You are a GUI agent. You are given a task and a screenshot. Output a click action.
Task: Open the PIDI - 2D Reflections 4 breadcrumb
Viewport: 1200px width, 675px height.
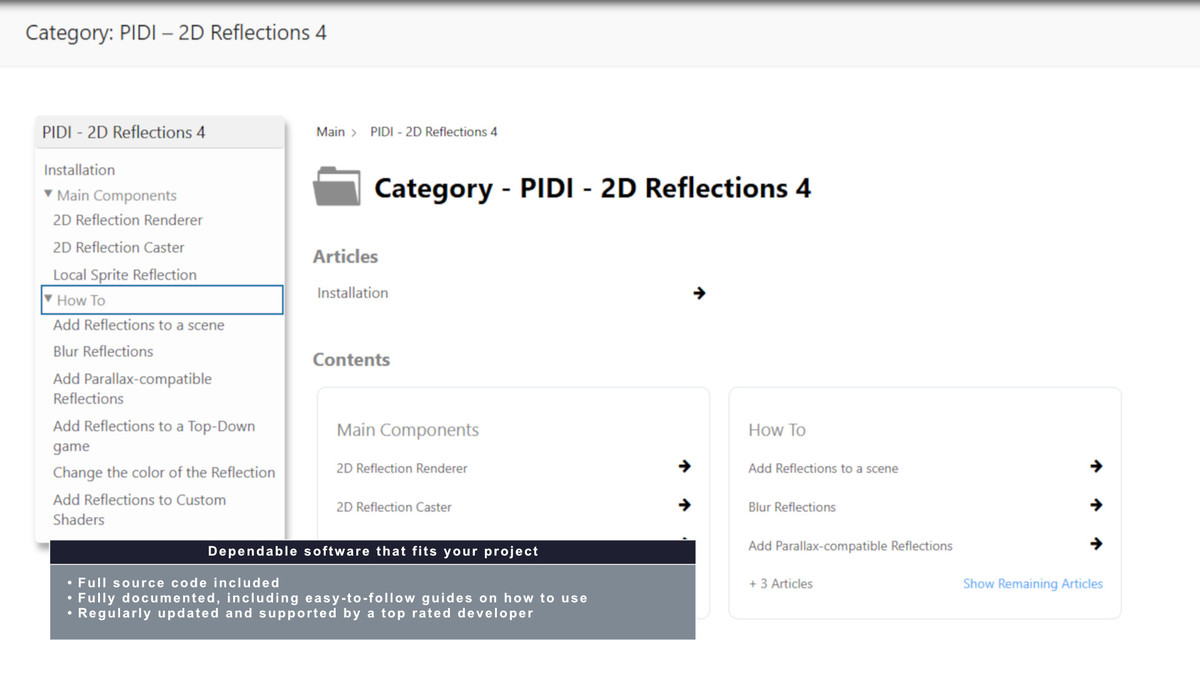(433, 131)
